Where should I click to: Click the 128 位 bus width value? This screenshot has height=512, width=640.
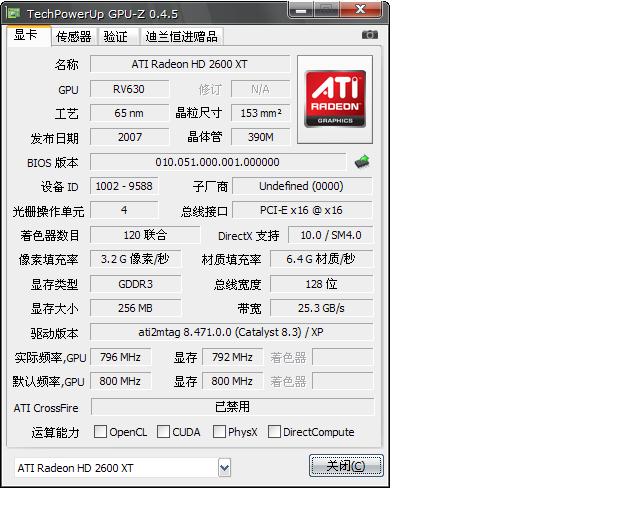click(321, 284)
